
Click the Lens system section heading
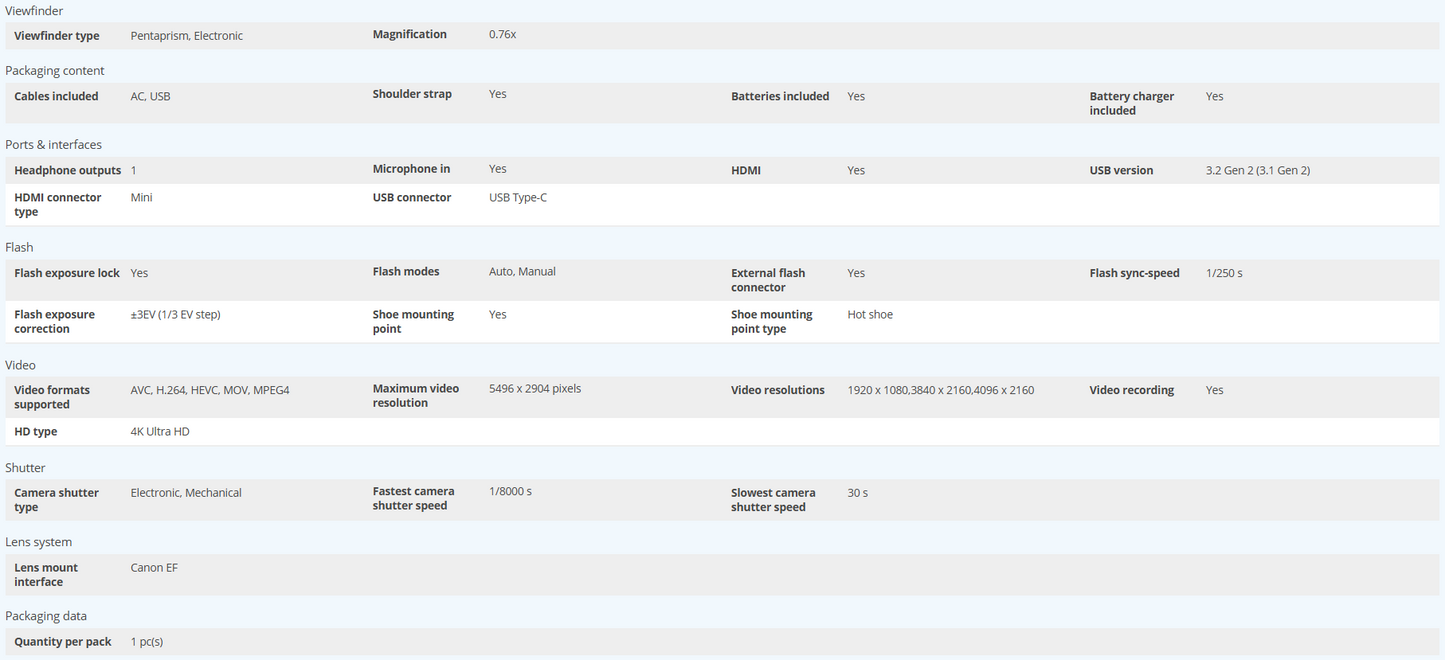click(x=38, y=542)
